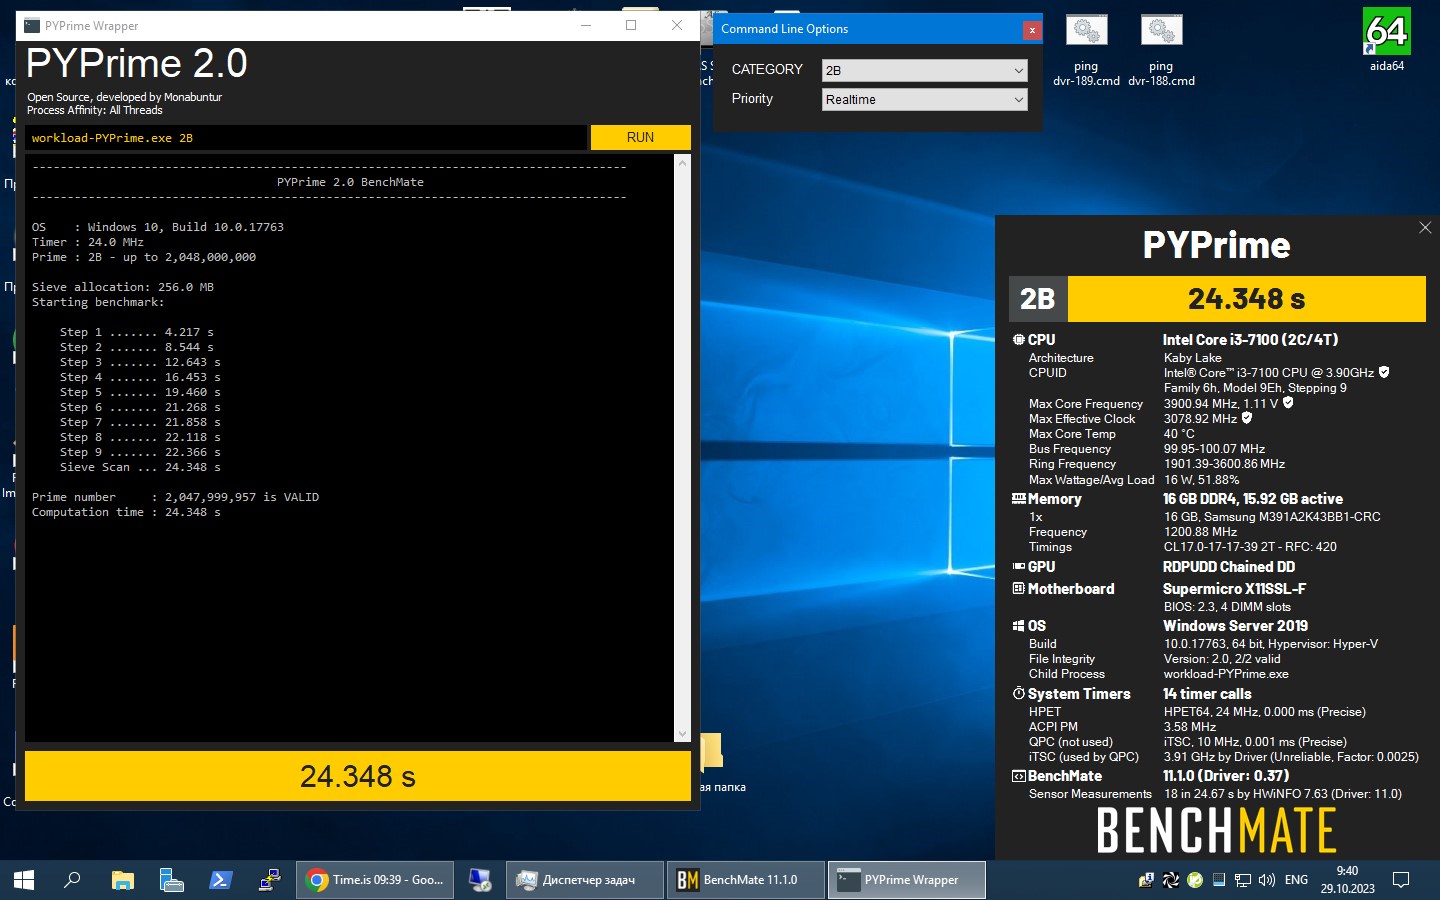The height and width of the screenshot is (900, 1440).
Task: Click the 24.348 s yellow score in BenchMate
Action: point(1246,299)
